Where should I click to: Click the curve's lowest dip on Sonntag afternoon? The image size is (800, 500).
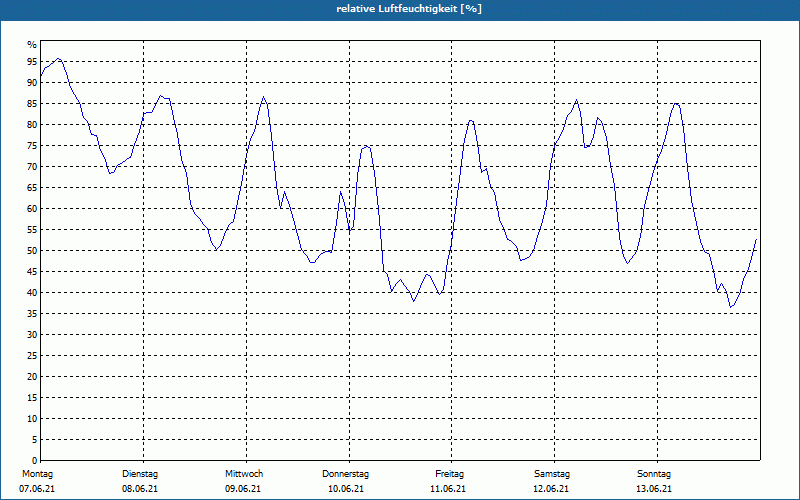(731, 307)
